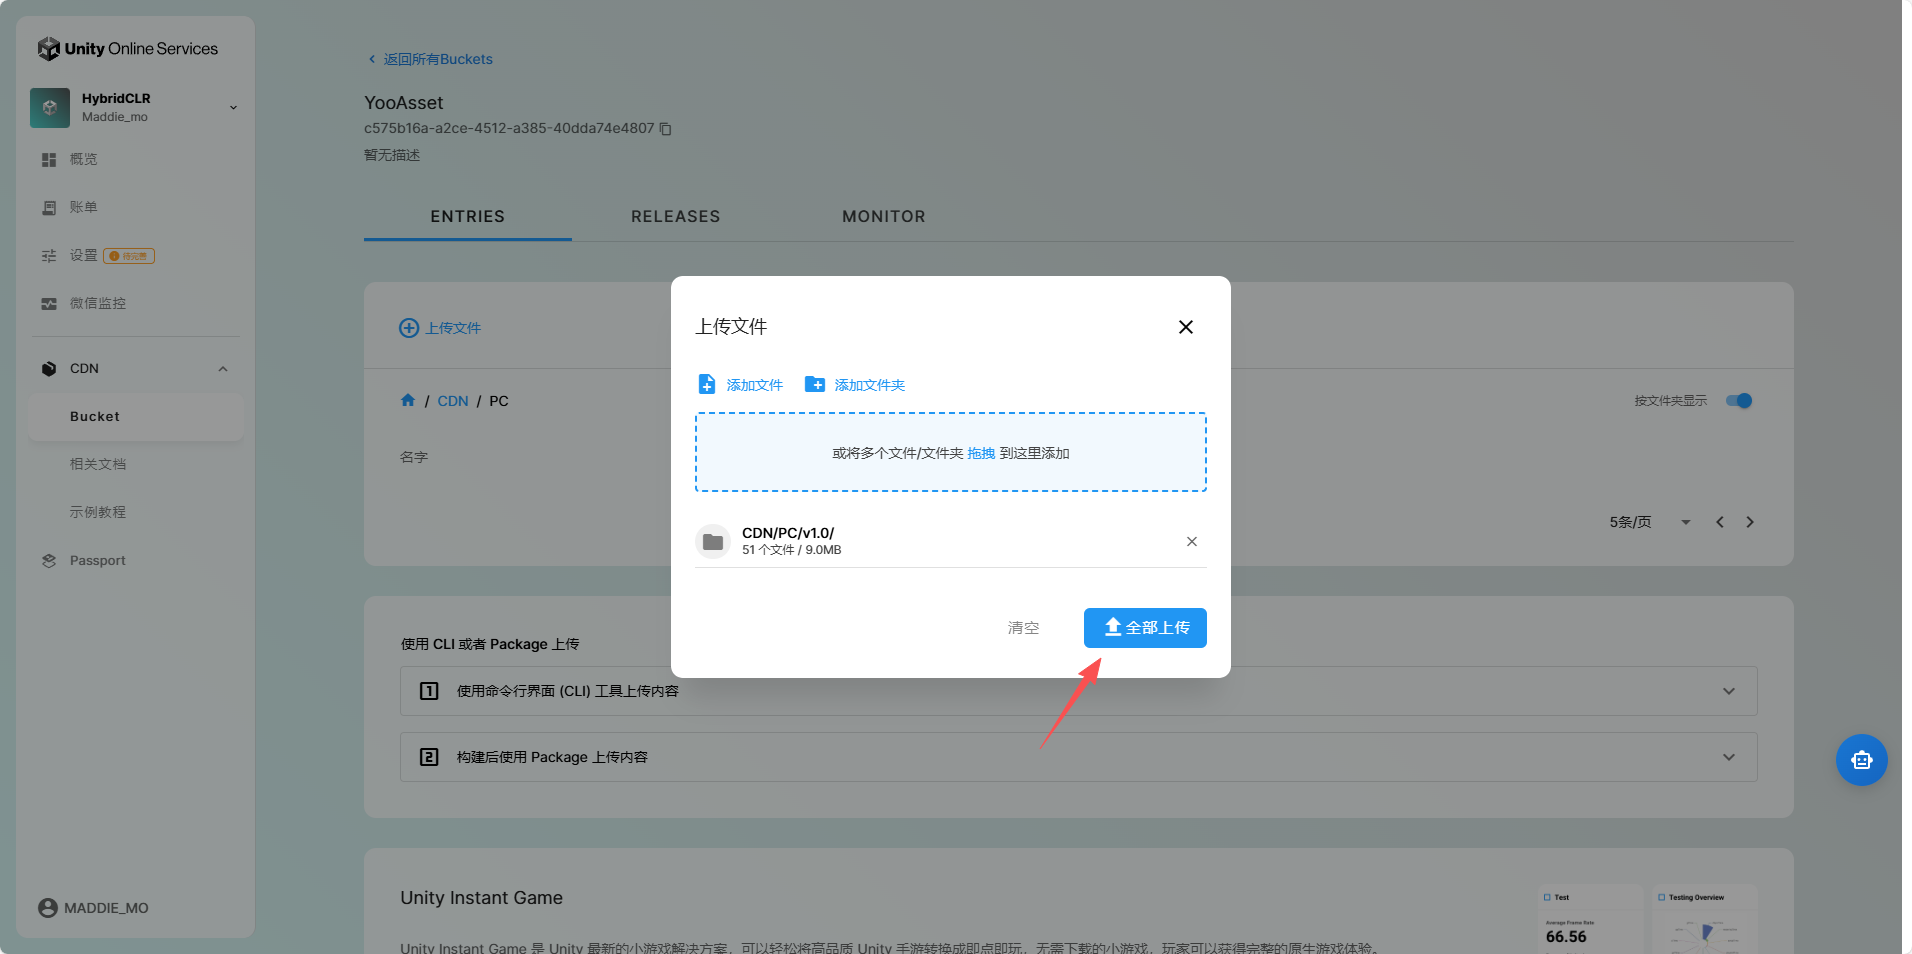Switch to the RELEASES tab
Screen dimensions: 1912x954
[x=676, y=216]
